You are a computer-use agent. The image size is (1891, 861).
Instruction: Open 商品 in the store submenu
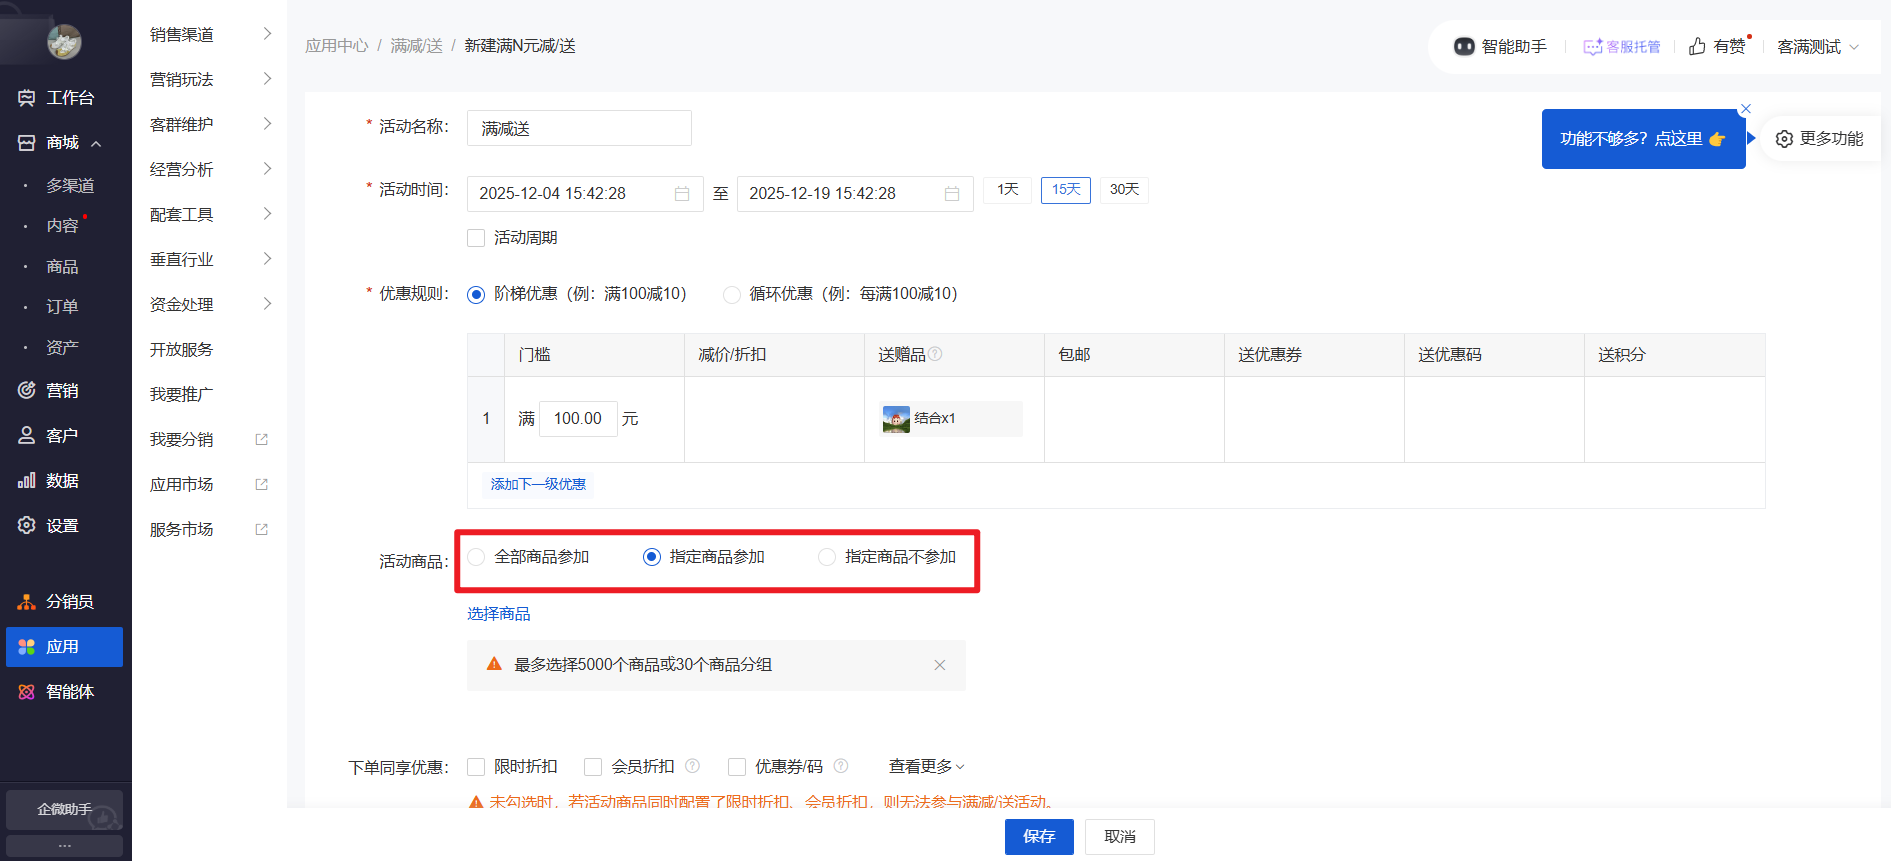(x=62, y=267)
